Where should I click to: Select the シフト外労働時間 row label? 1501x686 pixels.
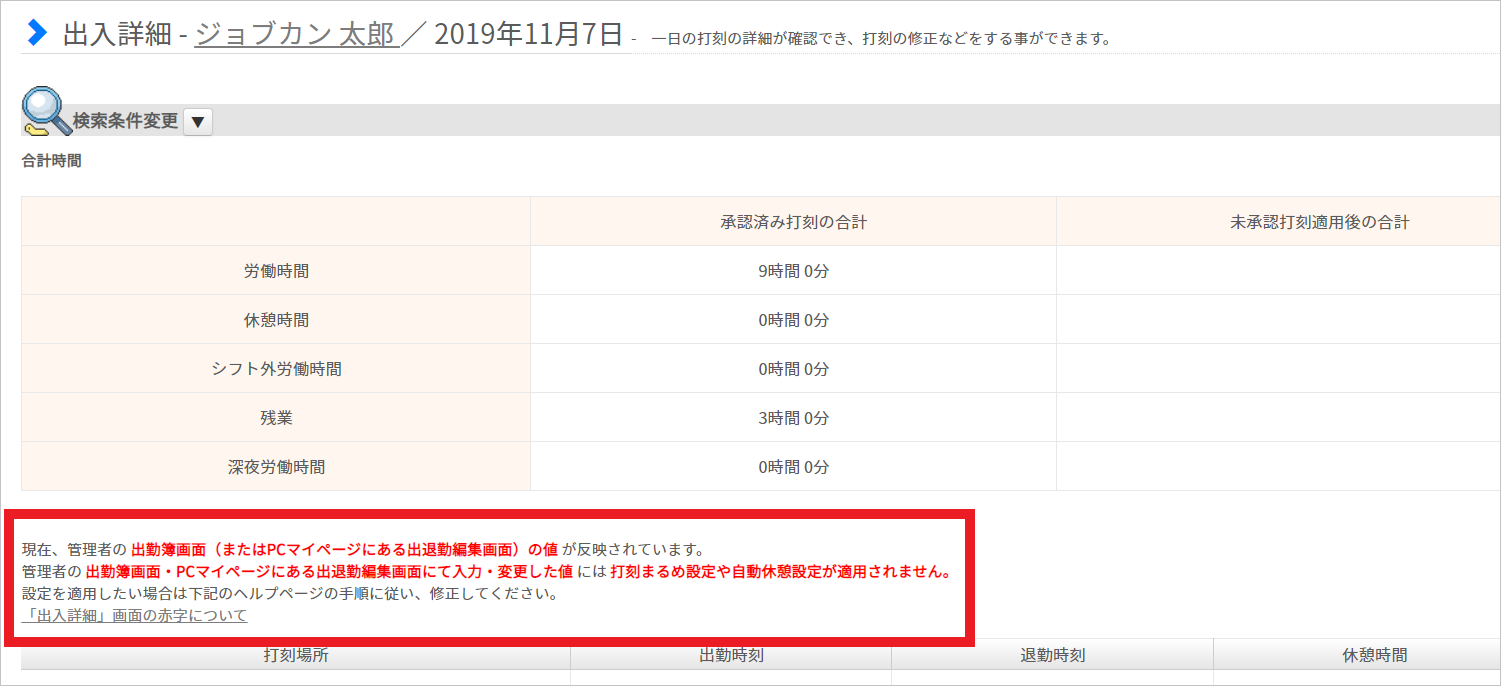coord(276,369)
